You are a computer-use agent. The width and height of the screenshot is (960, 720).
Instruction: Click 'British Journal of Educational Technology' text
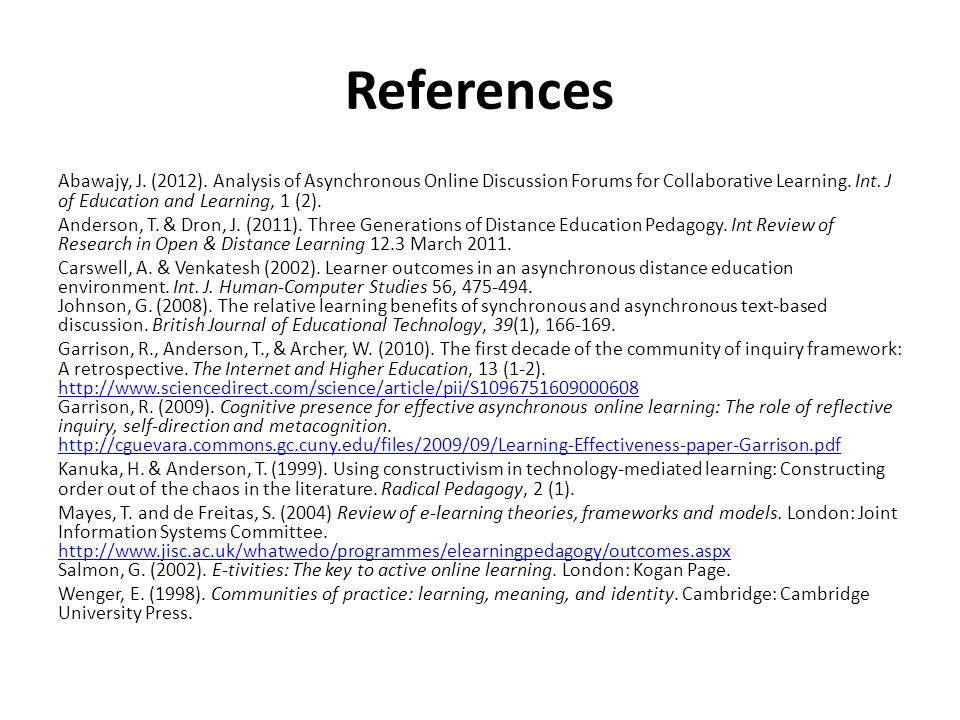click(317, 324)
